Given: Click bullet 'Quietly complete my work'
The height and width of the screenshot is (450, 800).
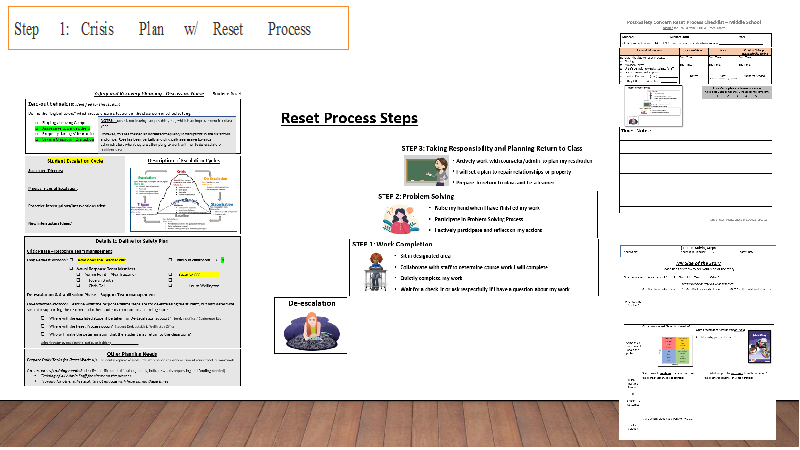Looking at the screenshot, I should (431, 279).
